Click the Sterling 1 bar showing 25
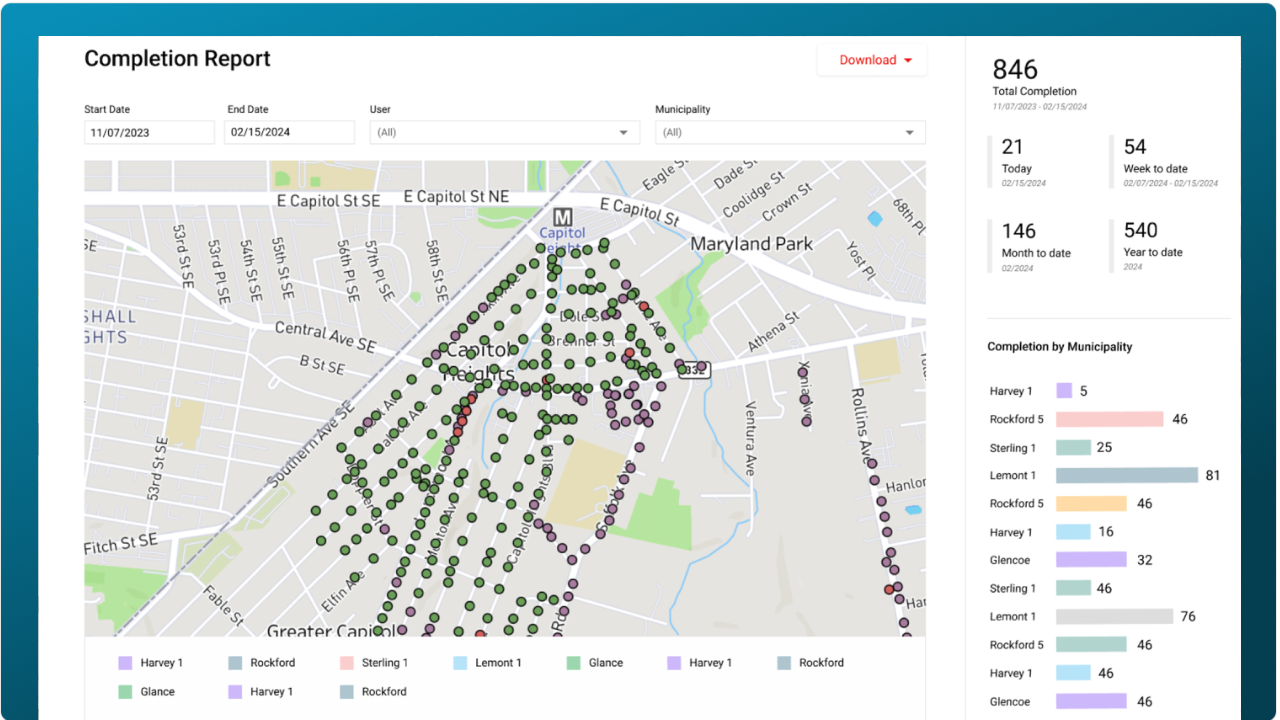This screenshot has width=1280, height=720. (1073, 448)
